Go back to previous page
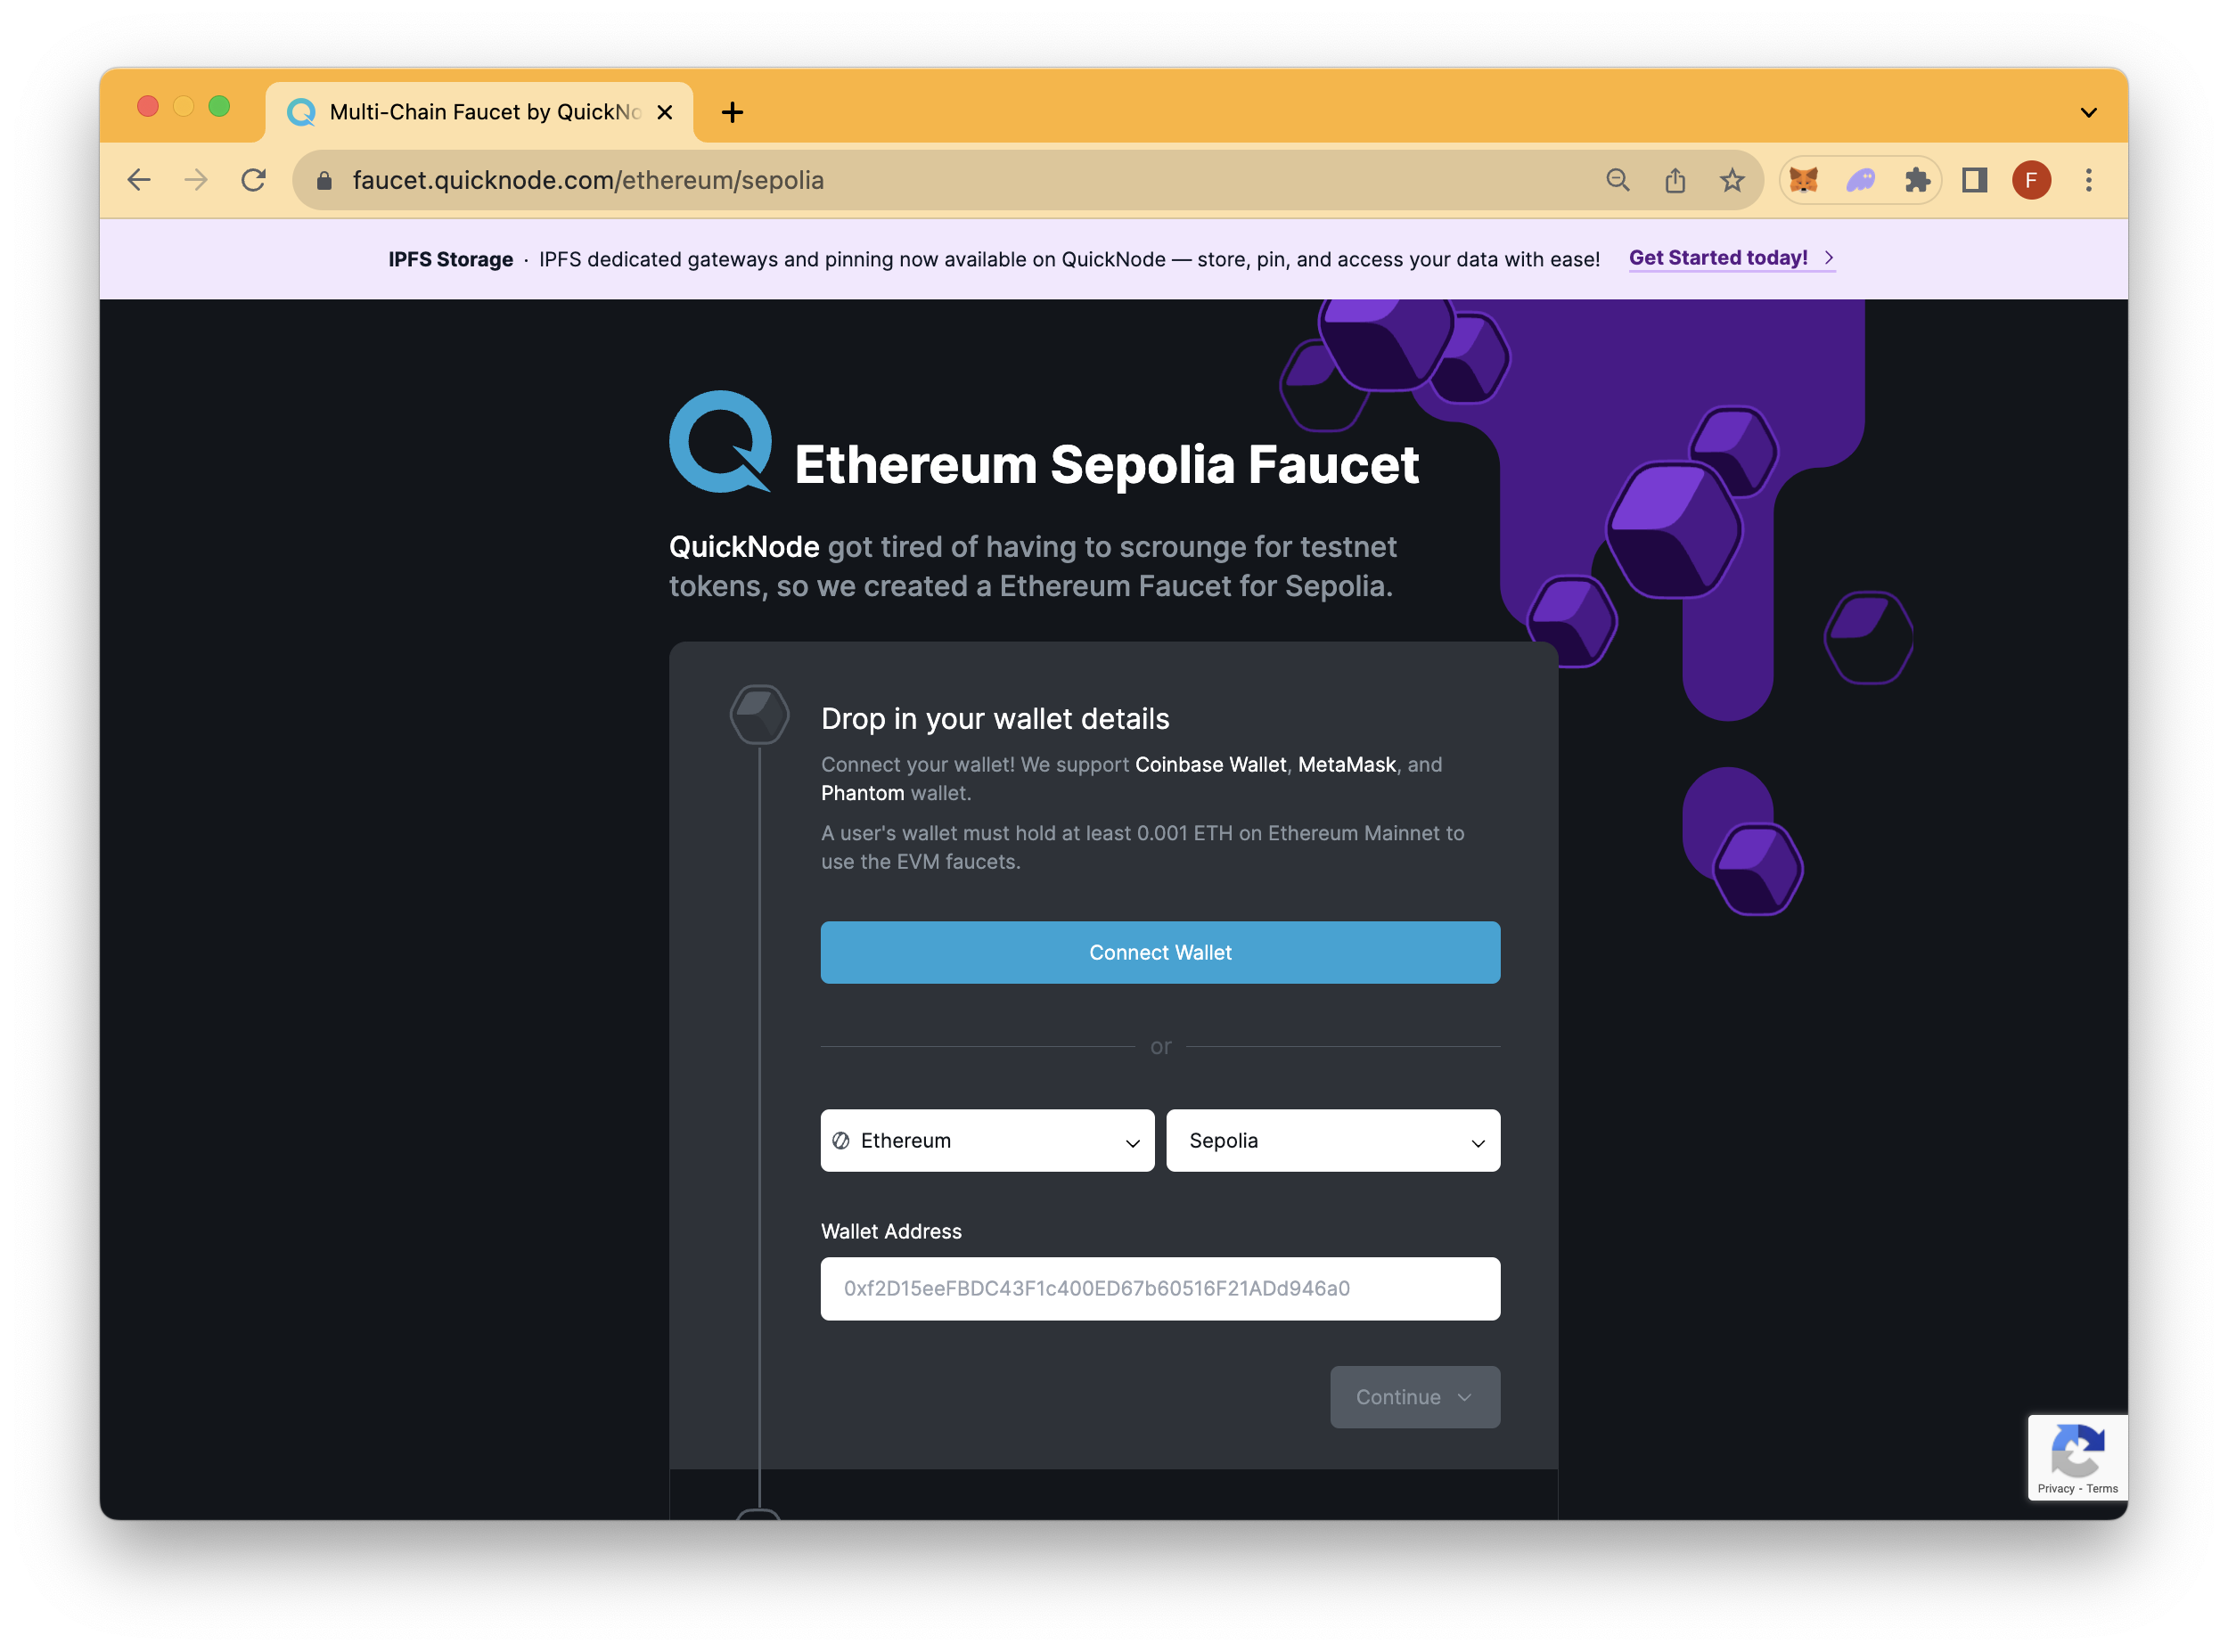This screenshot has width=2228, height=1652. 139,180
